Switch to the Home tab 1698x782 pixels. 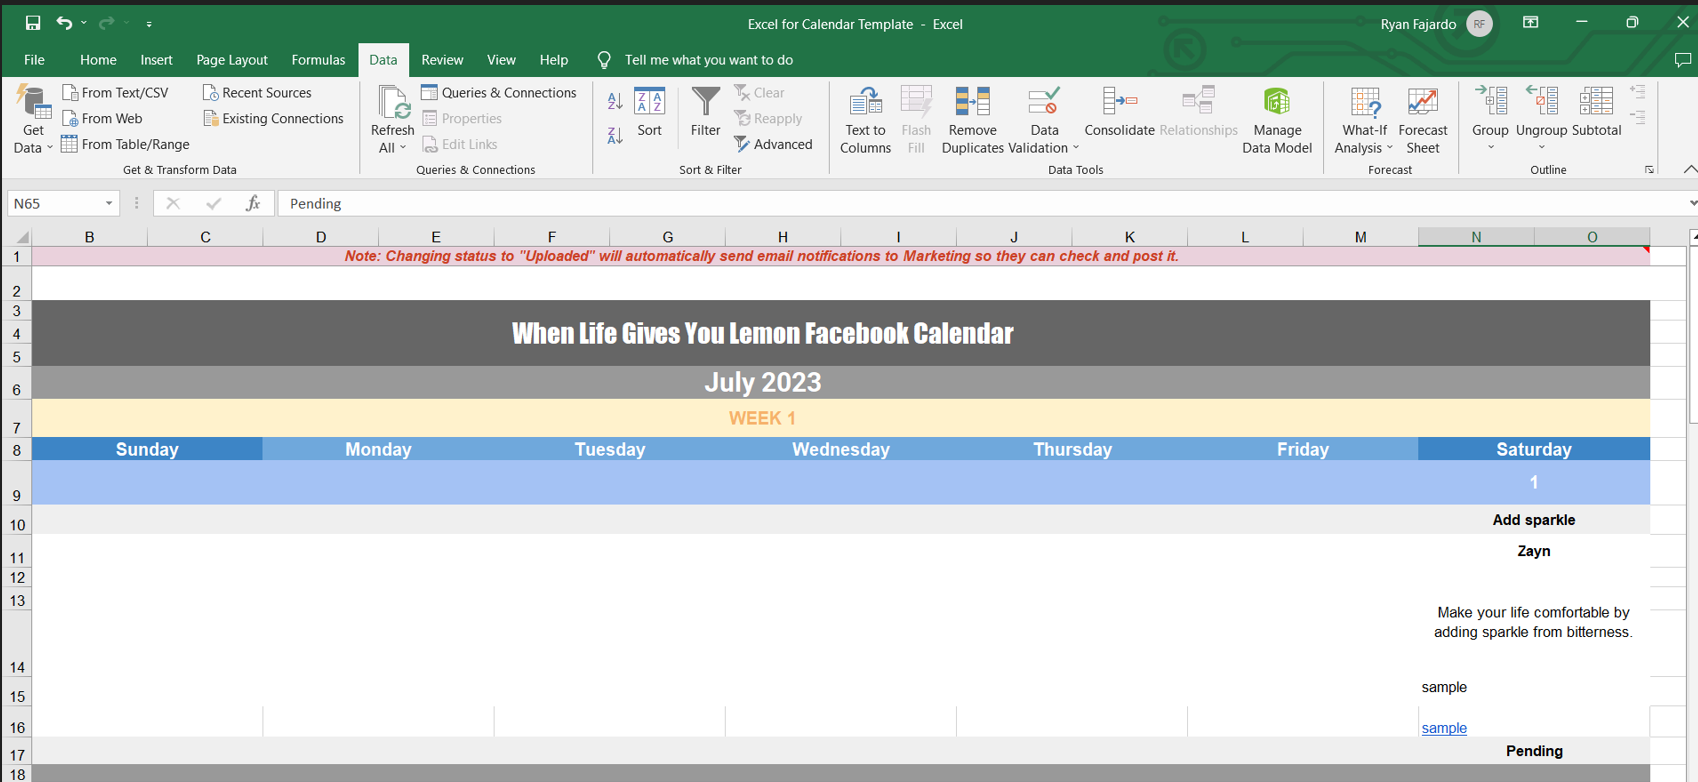click(98, 60)
